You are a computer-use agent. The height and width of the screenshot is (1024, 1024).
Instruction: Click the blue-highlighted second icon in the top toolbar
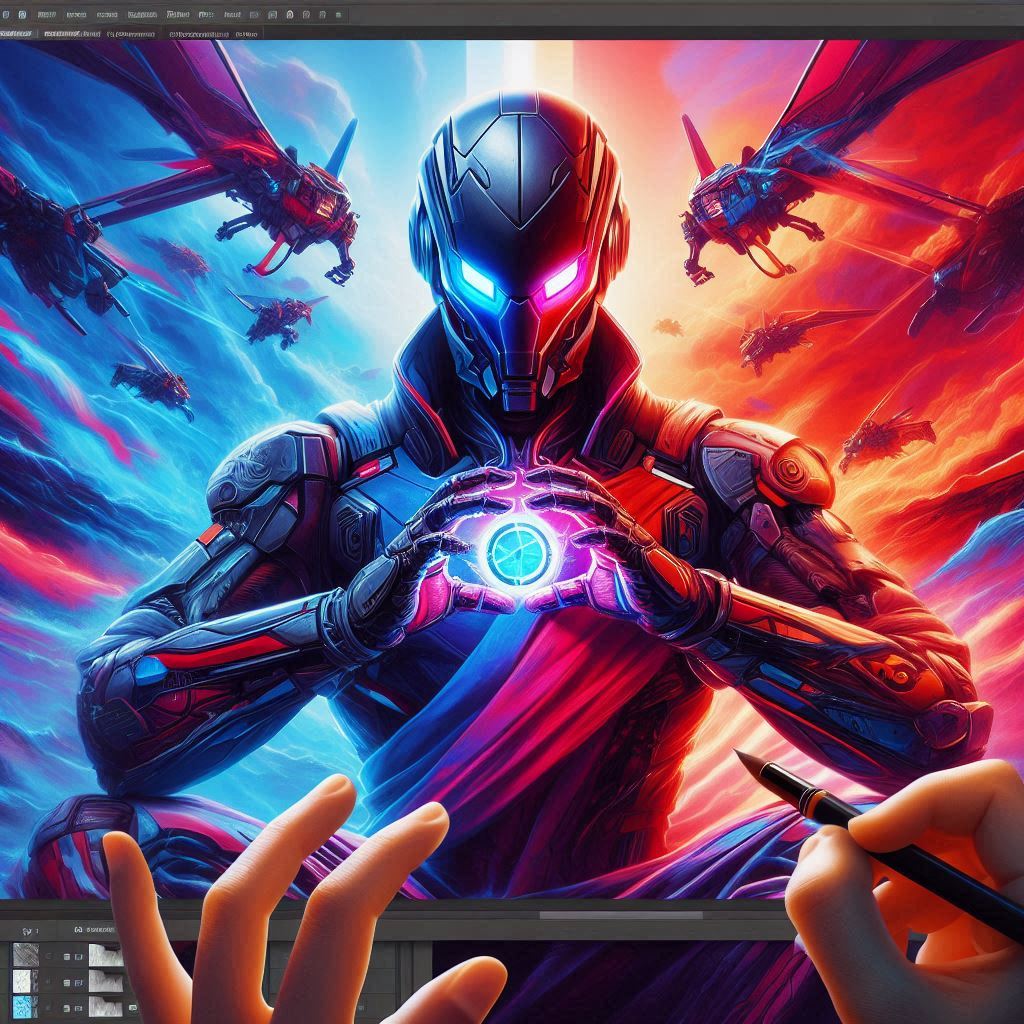tap(22, 14)
